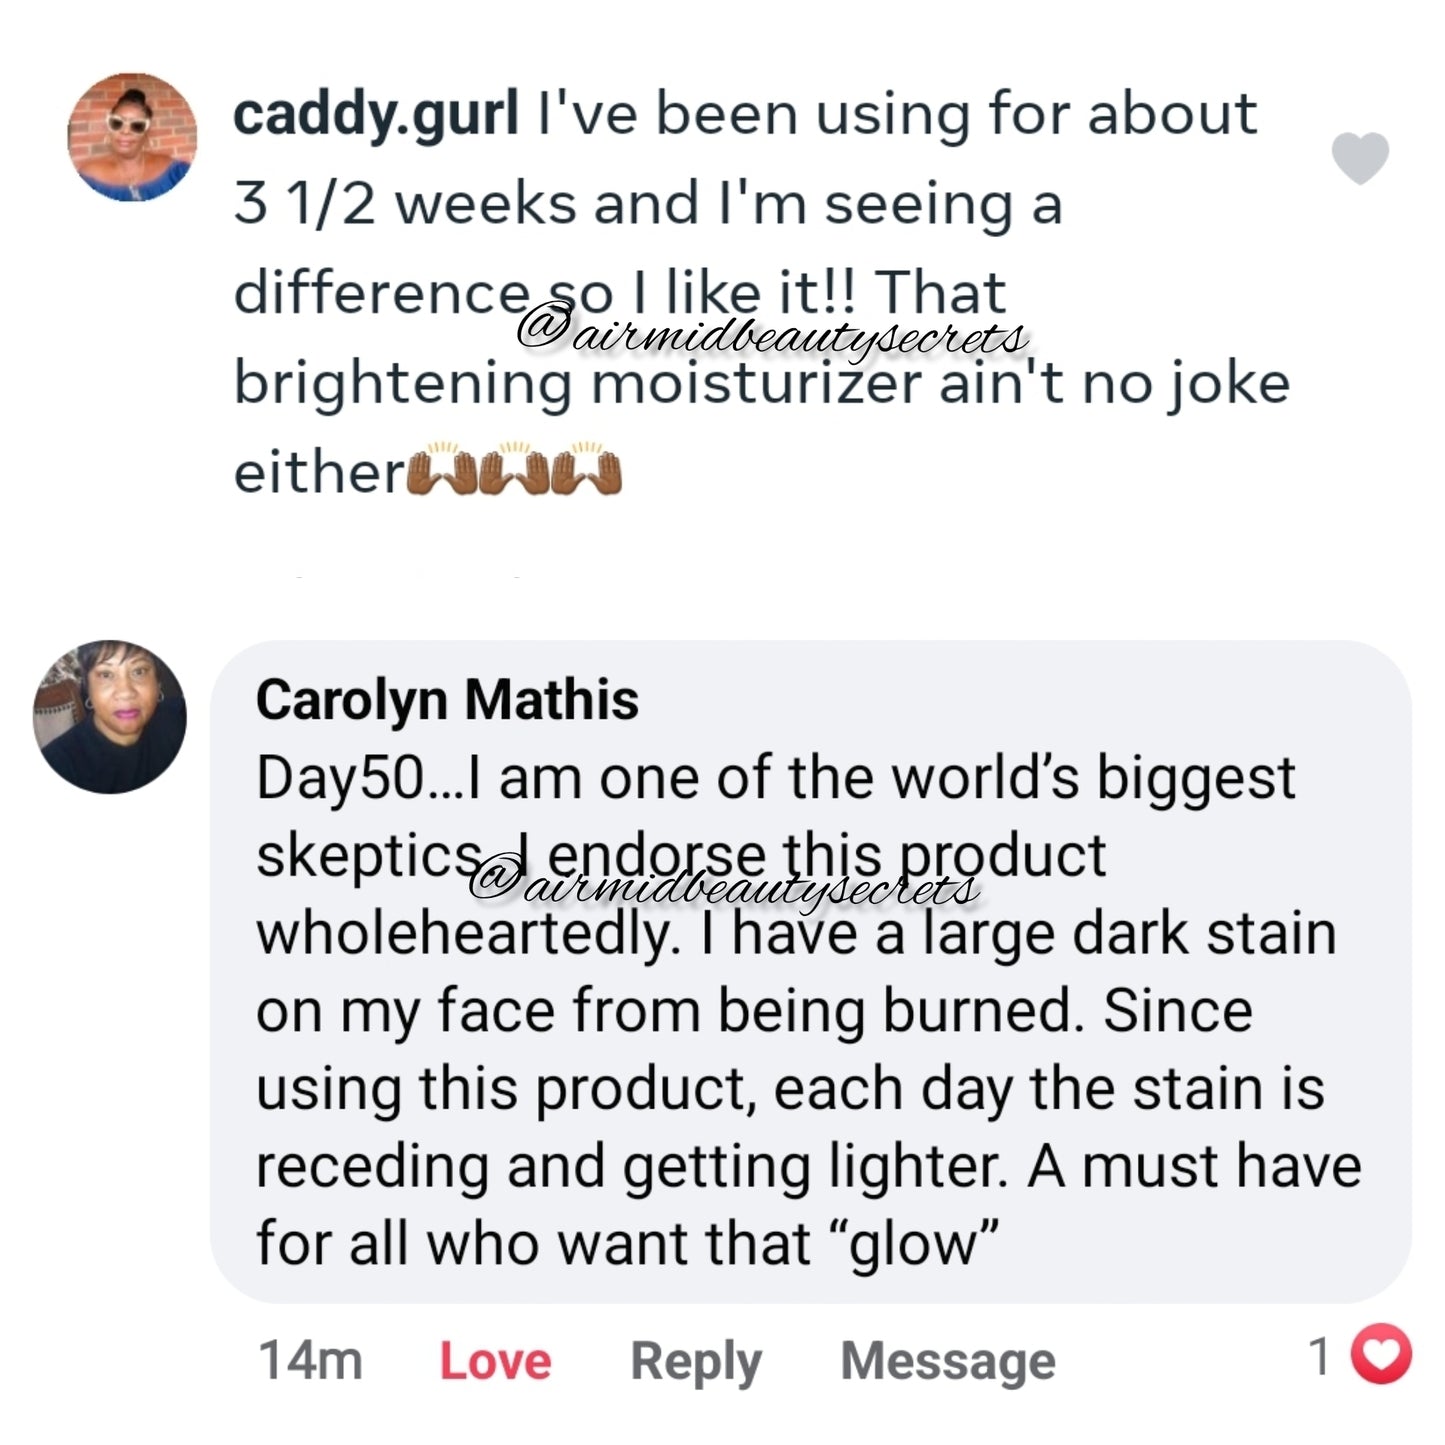
Task: View the reaction count of 1
Action: tap(1320, 1357)
